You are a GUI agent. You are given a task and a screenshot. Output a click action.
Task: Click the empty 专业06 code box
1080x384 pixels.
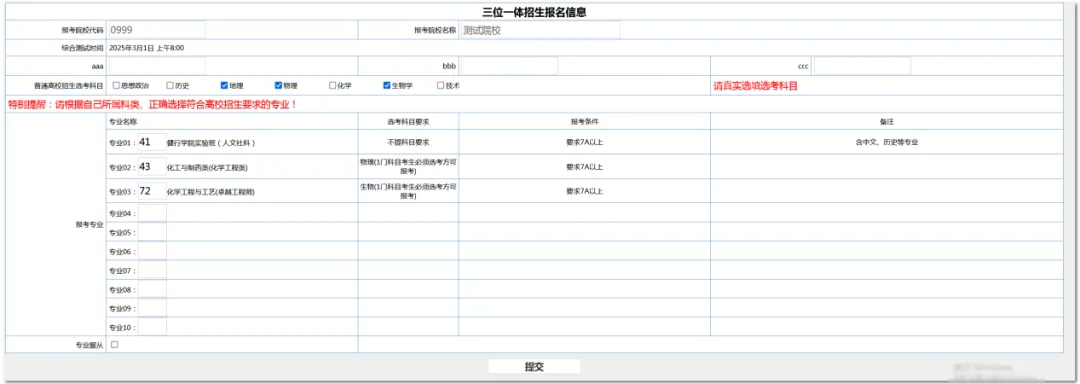[x=152, y=251]
